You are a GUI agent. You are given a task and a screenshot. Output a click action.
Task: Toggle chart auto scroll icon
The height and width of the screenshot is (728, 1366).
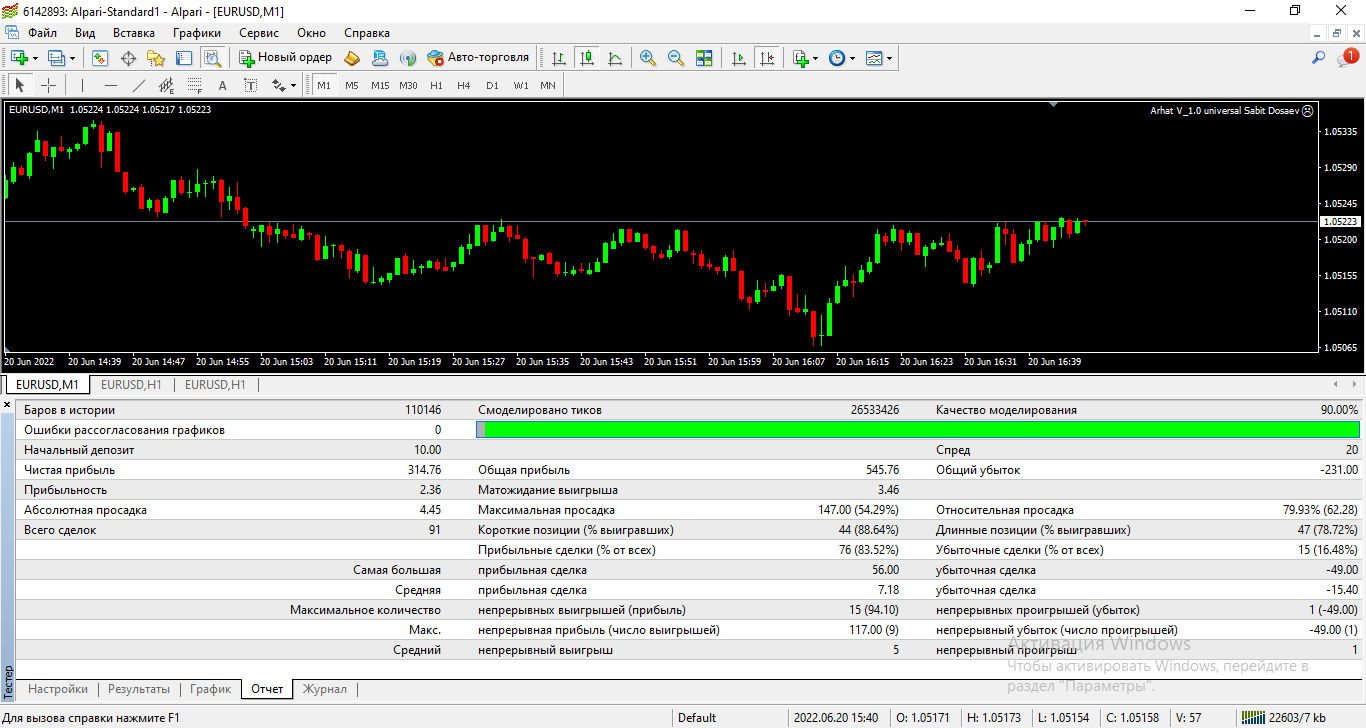(x=739, y=58)
